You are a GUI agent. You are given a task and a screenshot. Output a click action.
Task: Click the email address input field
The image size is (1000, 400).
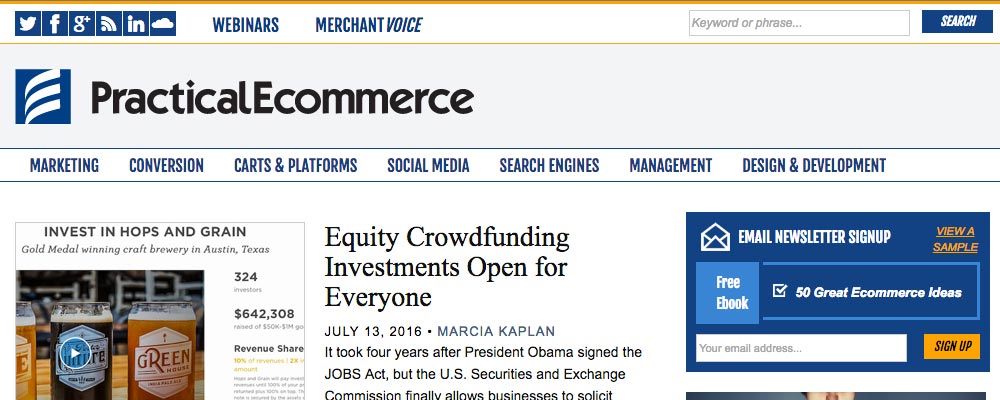801,348
